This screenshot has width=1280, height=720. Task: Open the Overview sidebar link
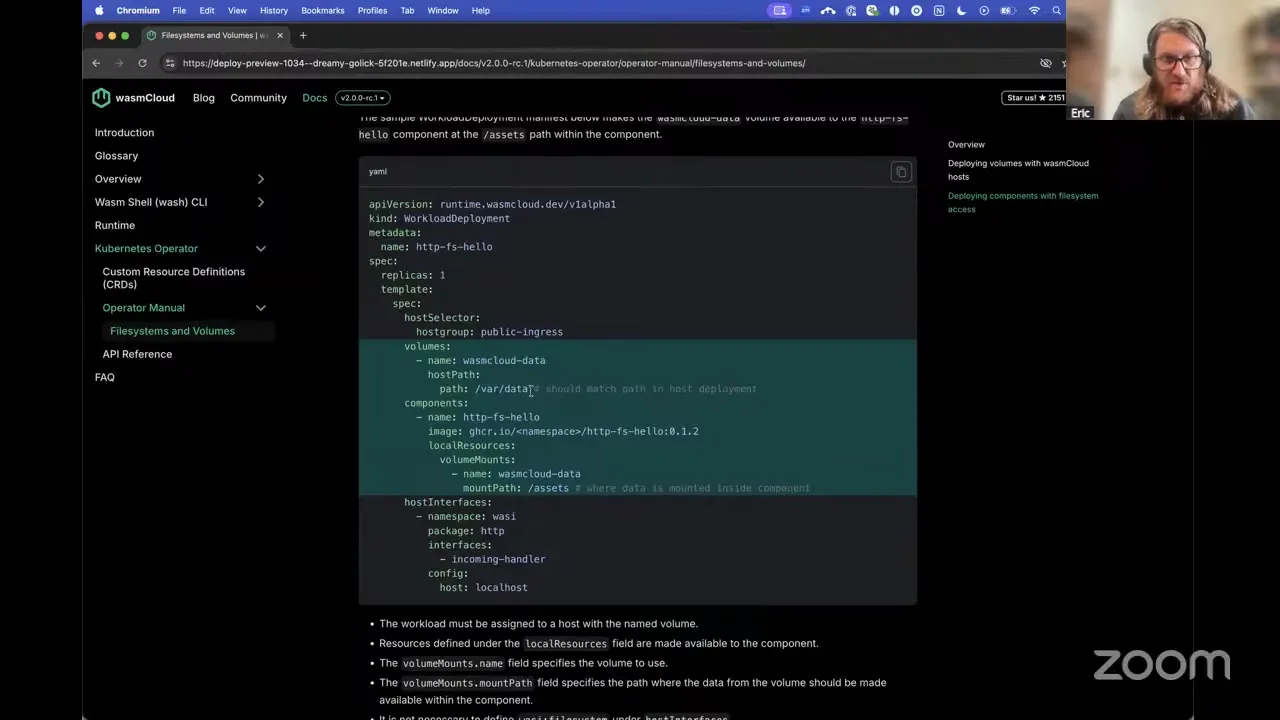tap(118, 179)
